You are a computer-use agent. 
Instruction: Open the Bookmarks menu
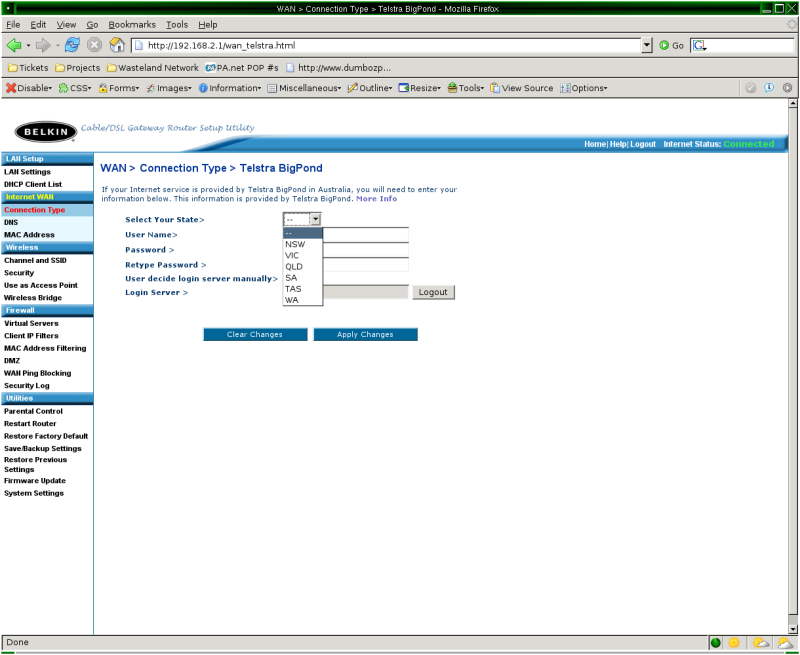click(x=132, y=24)
